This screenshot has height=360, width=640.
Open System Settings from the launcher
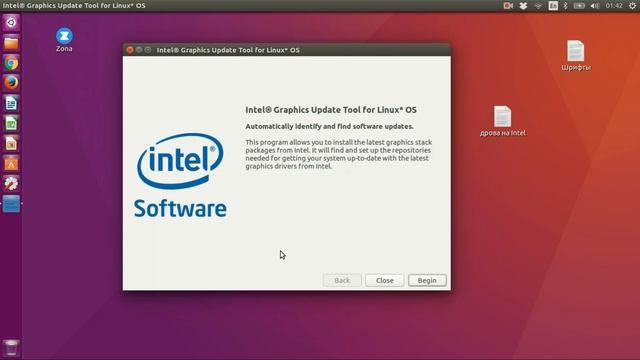[11, 184]
